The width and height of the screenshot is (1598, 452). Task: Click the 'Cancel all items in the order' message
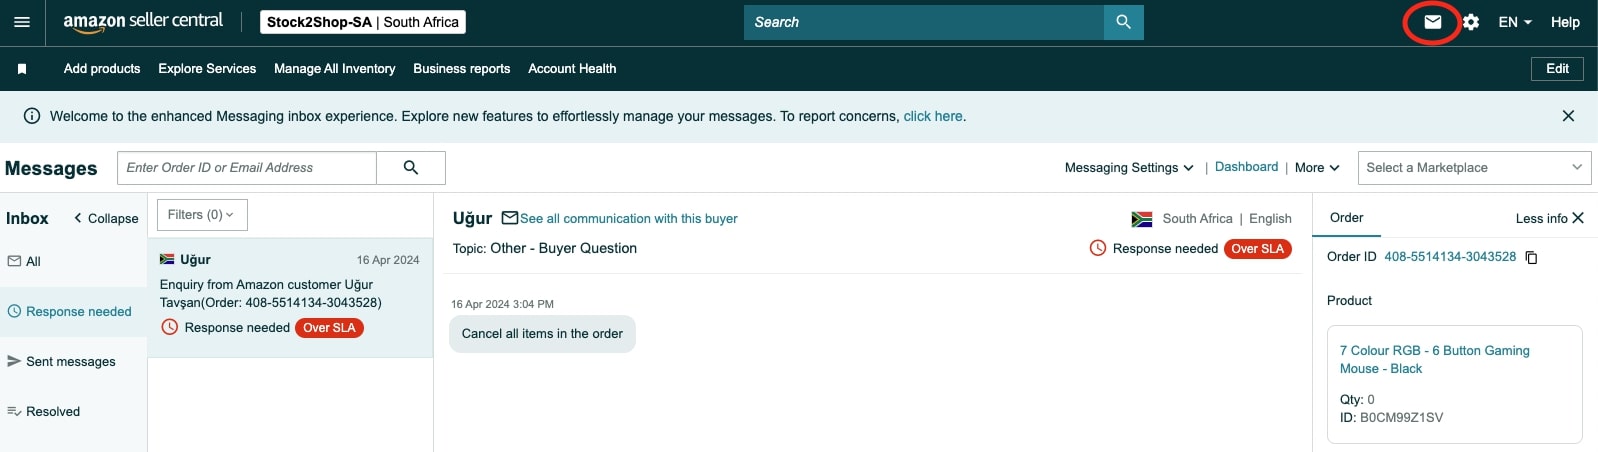tap(542, 334)
